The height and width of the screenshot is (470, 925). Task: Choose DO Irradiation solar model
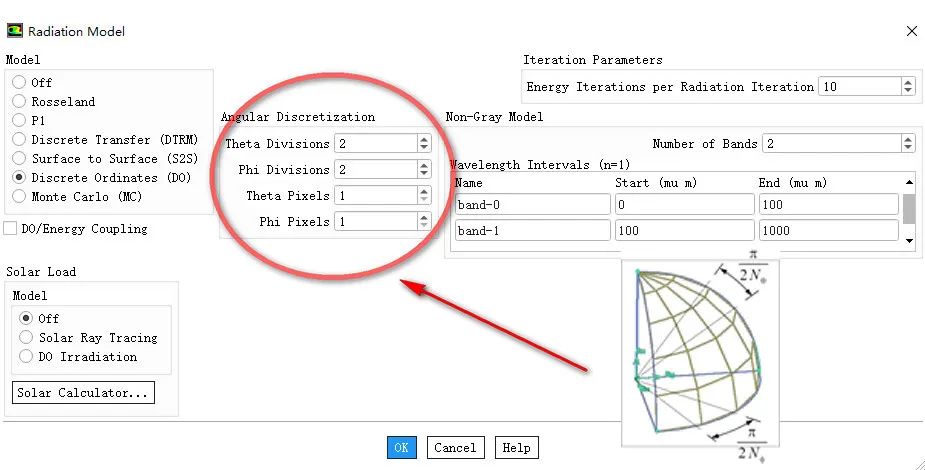(27, 357)
